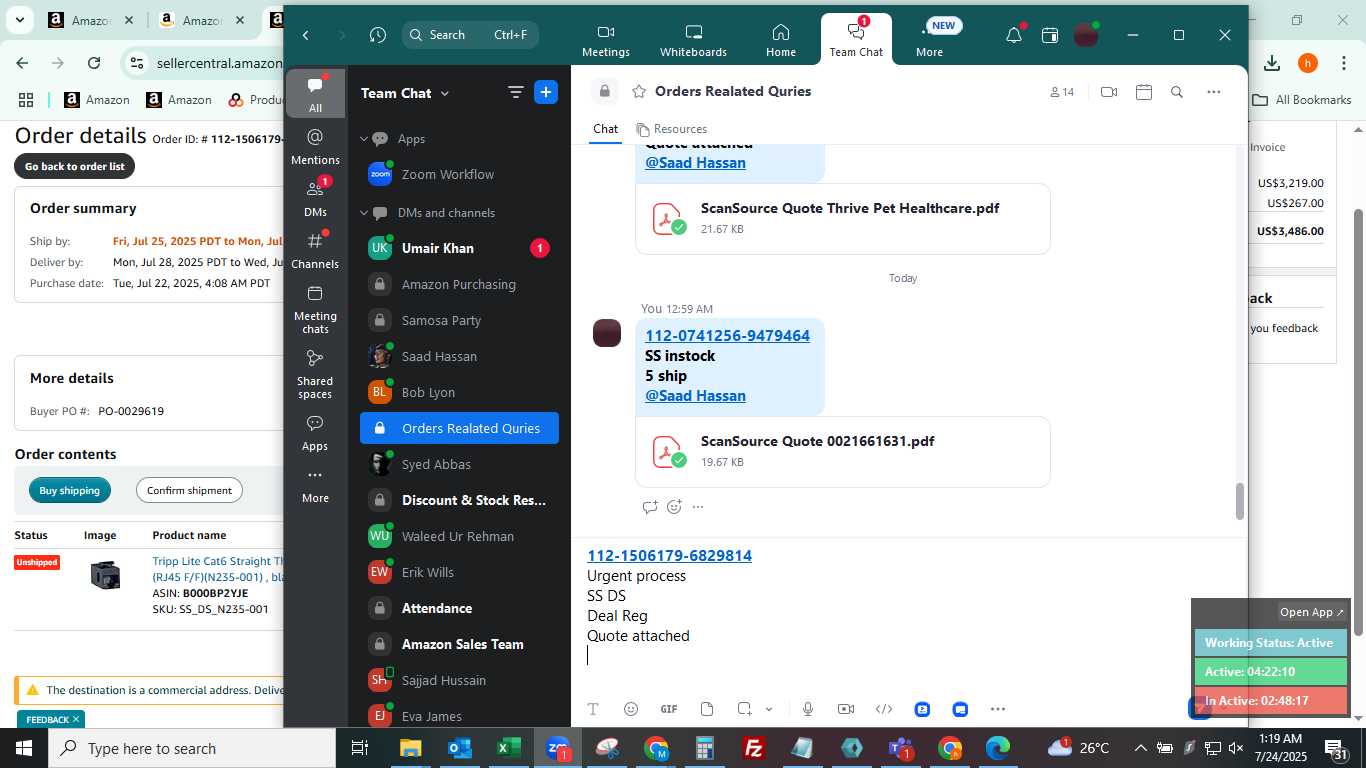Screen dimensions: 1366x768
Task: Open the Discount & Stock channel
Action: click(x=459, y=500)
